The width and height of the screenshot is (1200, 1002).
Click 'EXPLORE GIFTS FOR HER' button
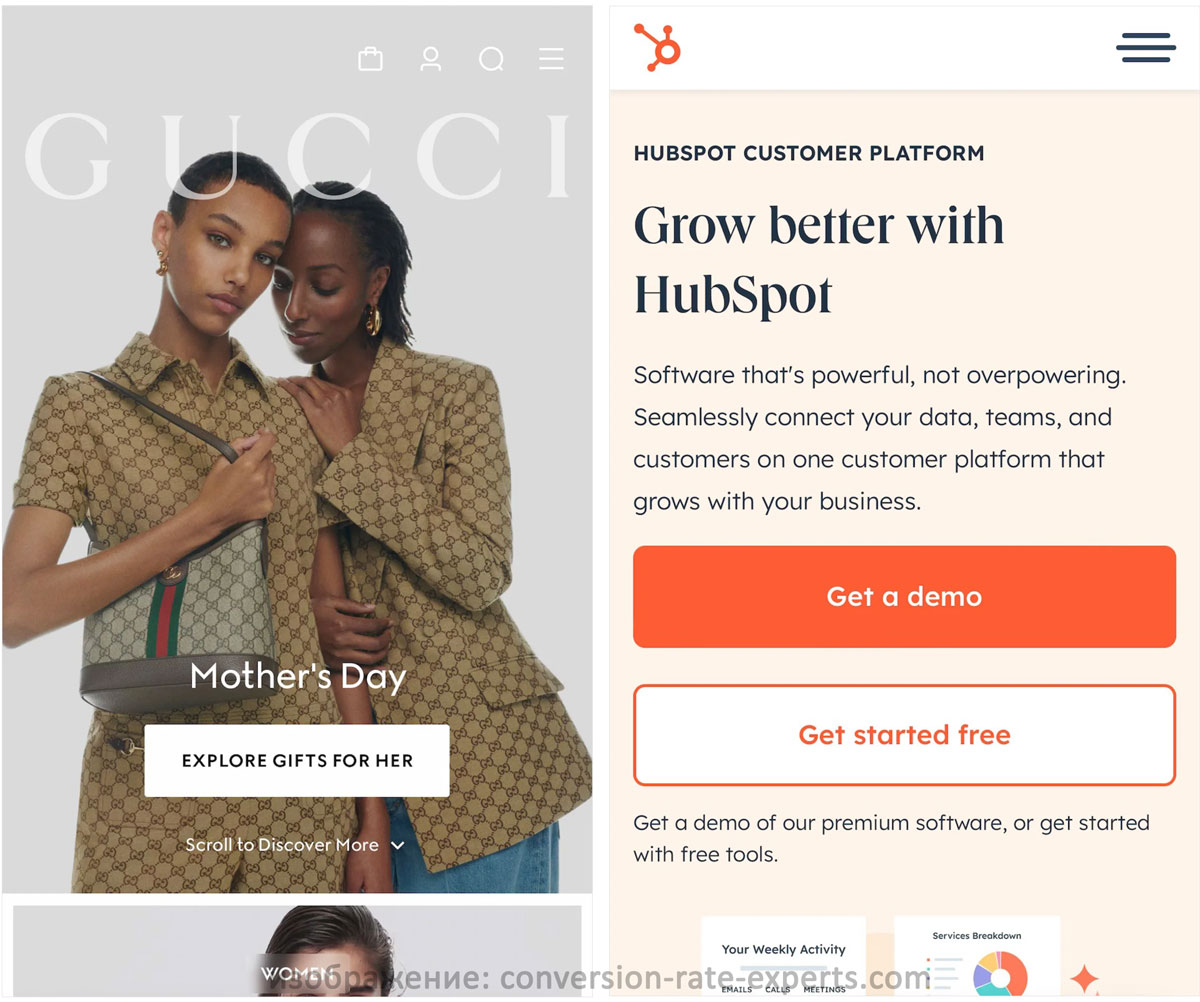297,761
